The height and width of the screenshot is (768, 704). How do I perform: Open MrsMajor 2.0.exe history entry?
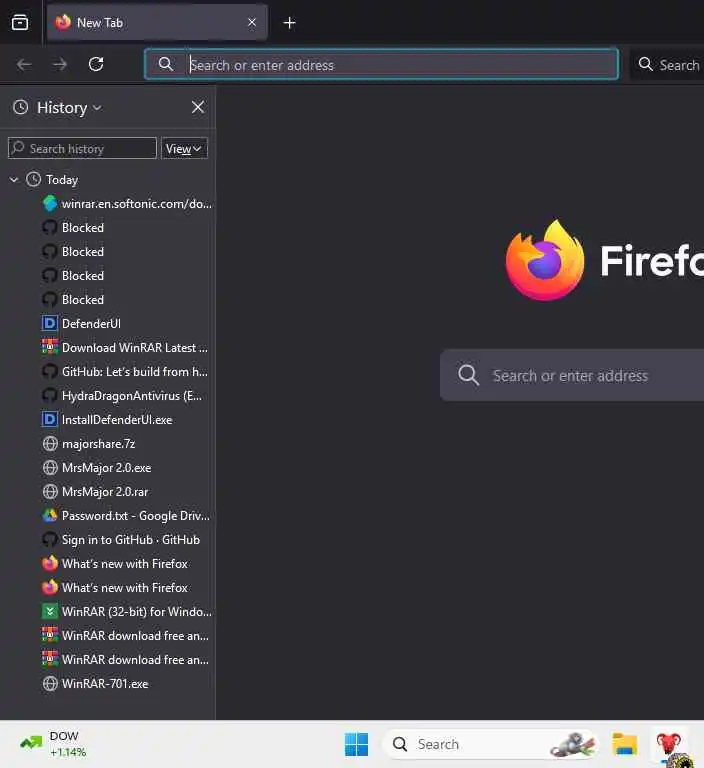click(97, 468)
